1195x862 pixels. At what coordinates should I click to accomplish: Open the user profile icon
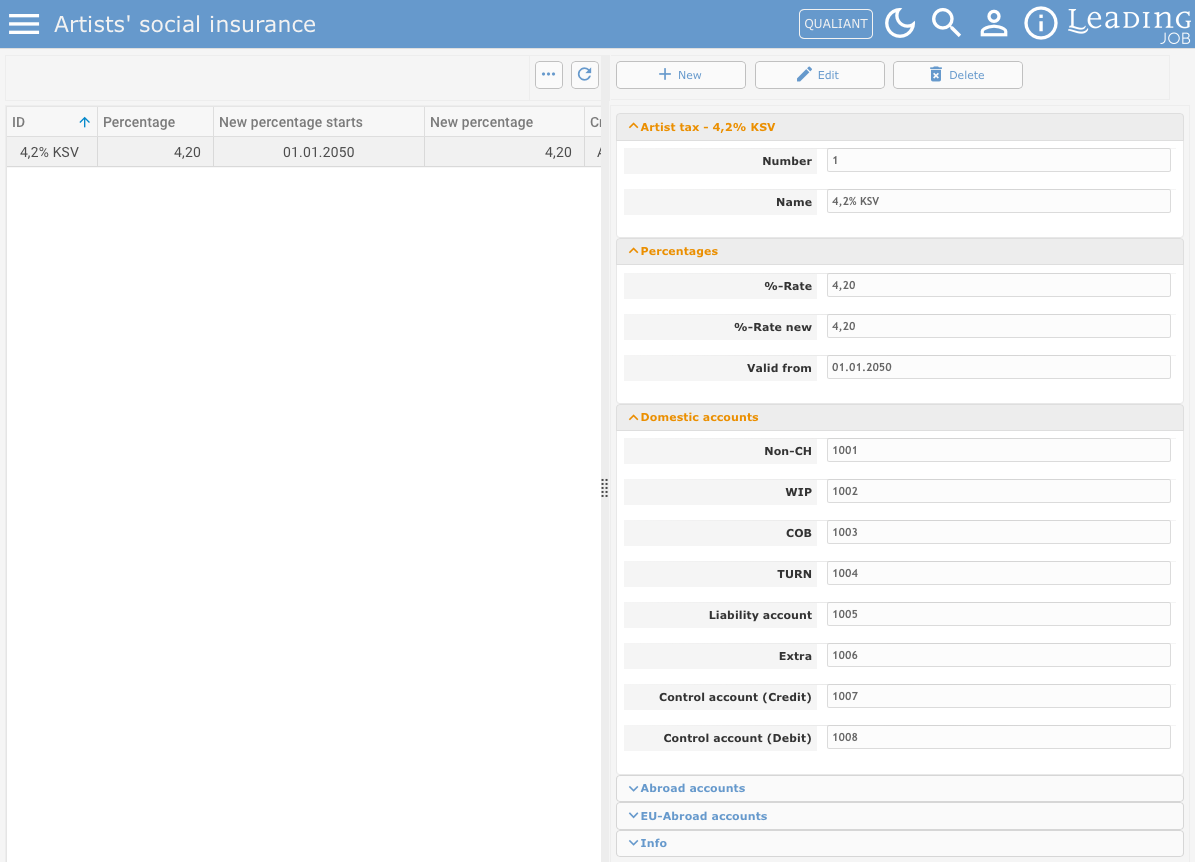point(994,24)
